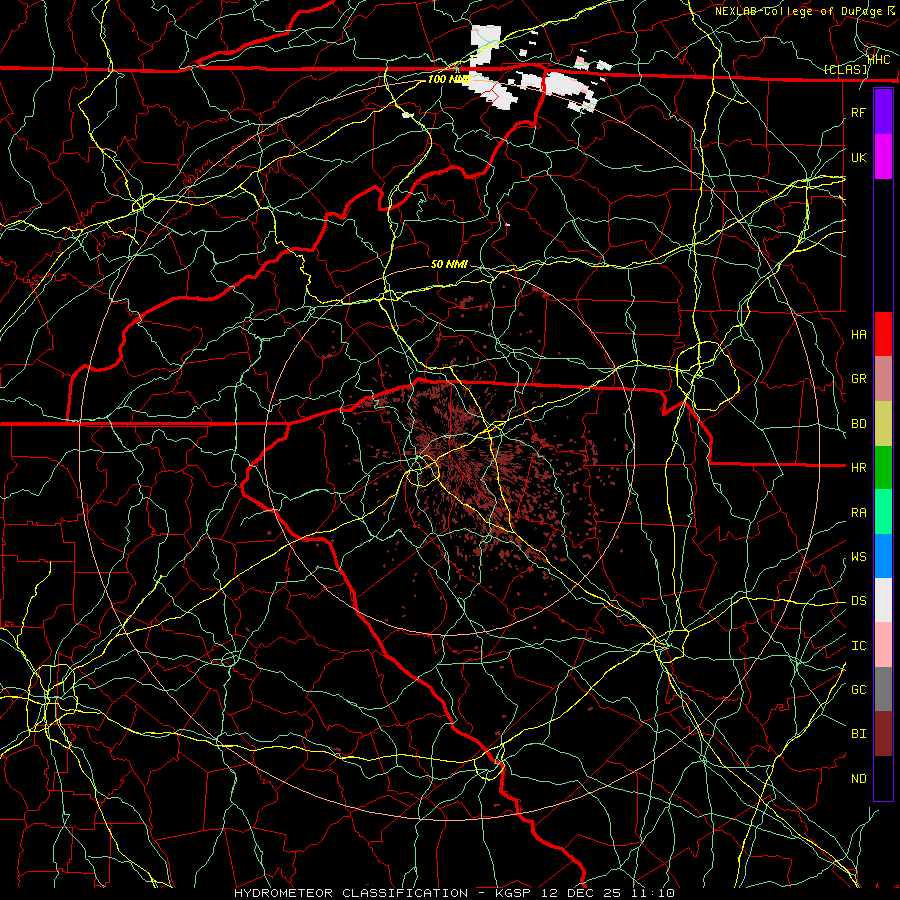Select the red HA legend swatch
This screenshot has height=900, width=900.
point(883,334)
